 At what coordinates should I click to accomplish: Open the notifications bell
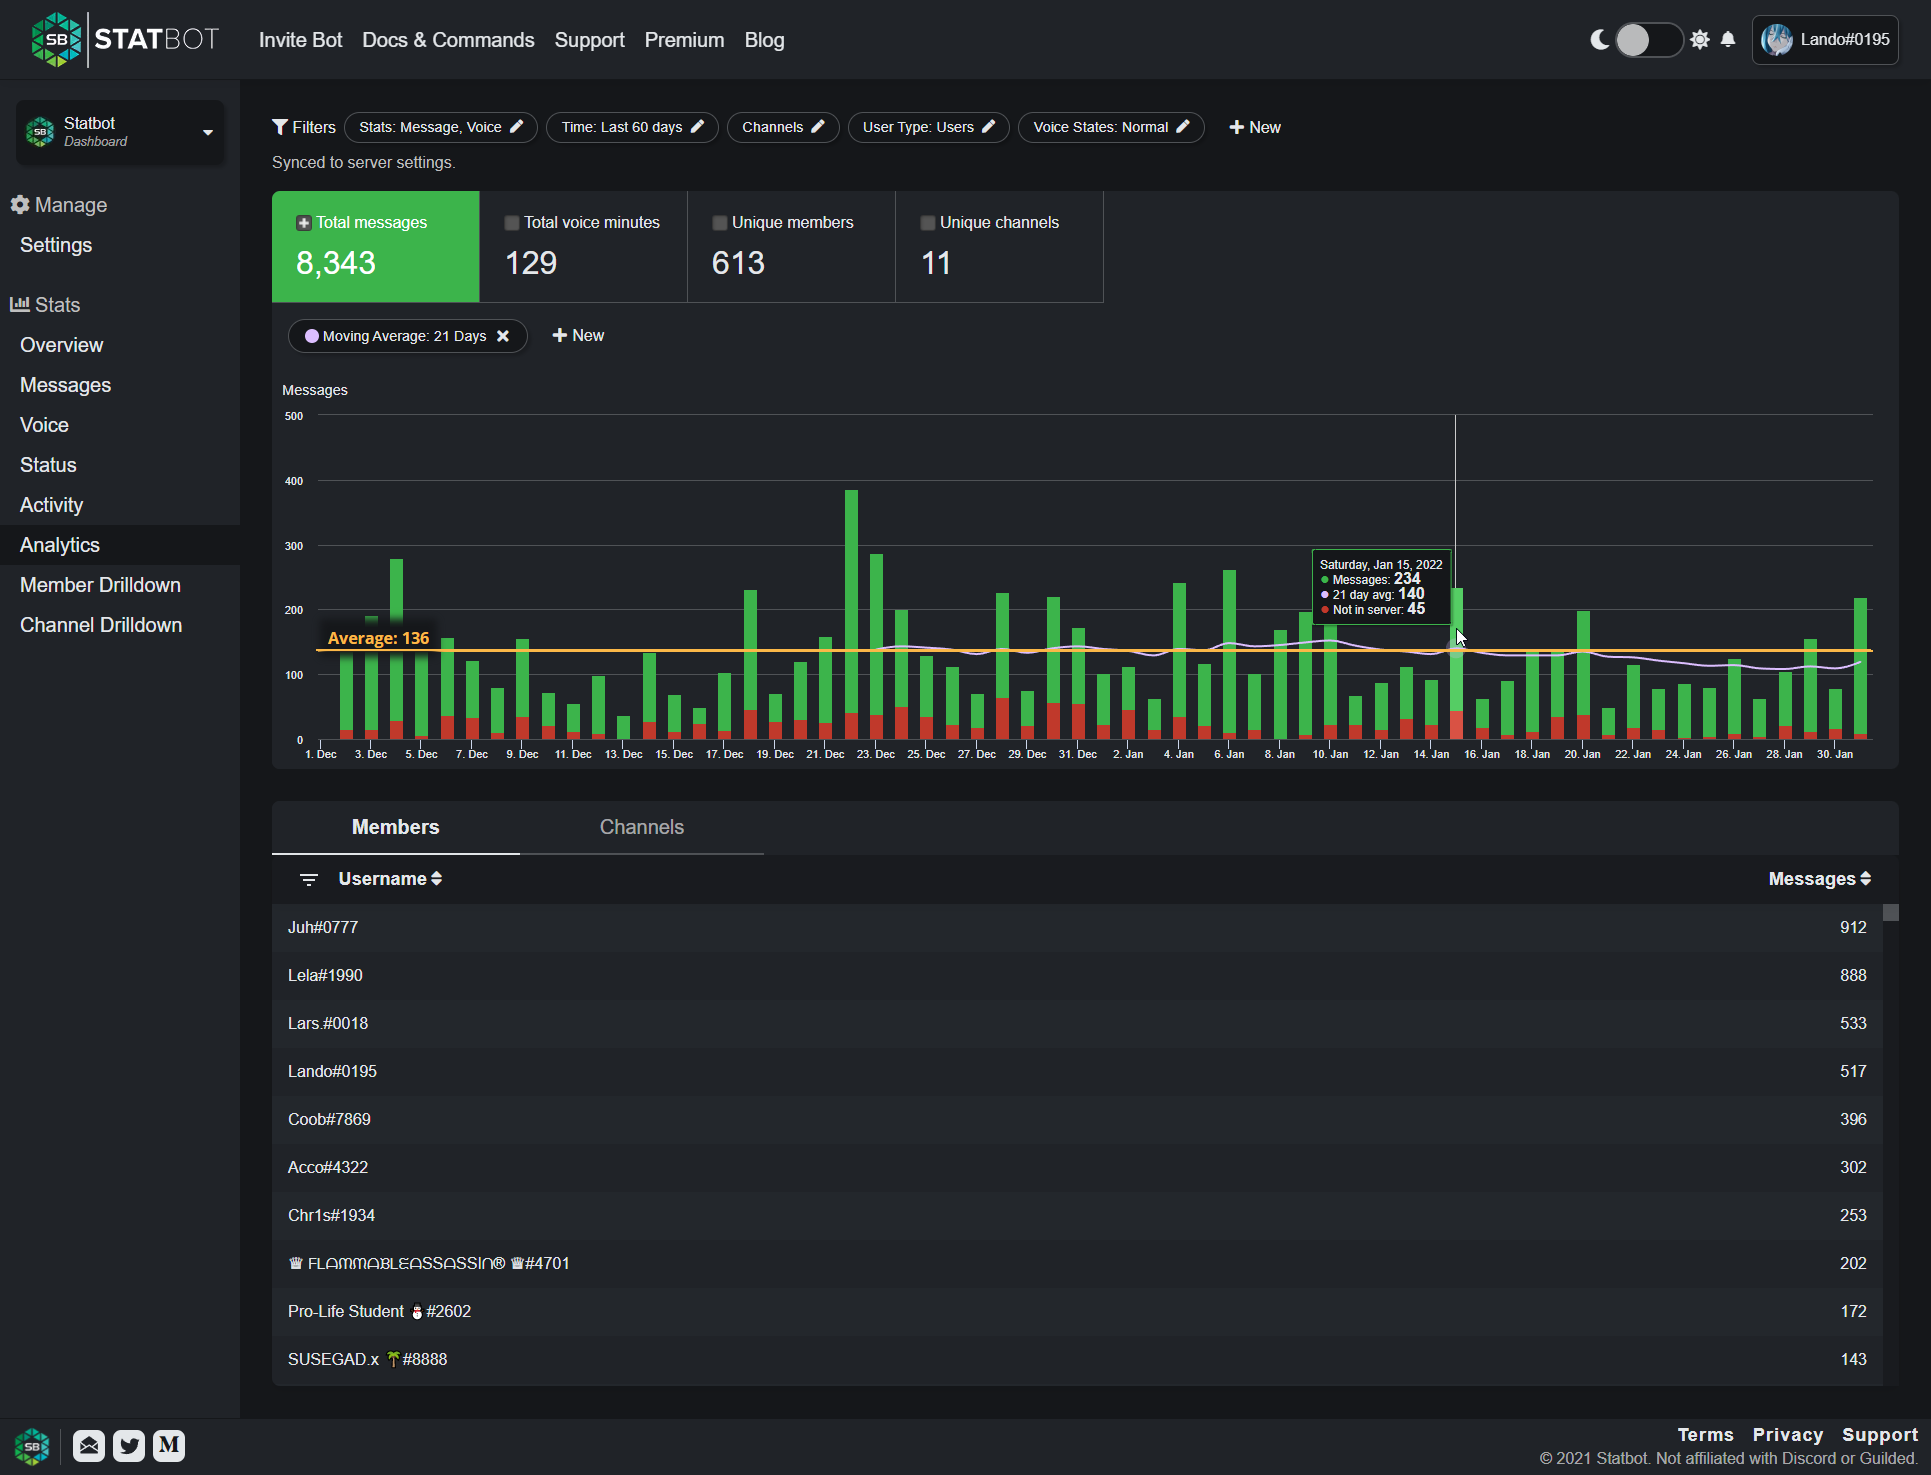tap(1728, 40)
